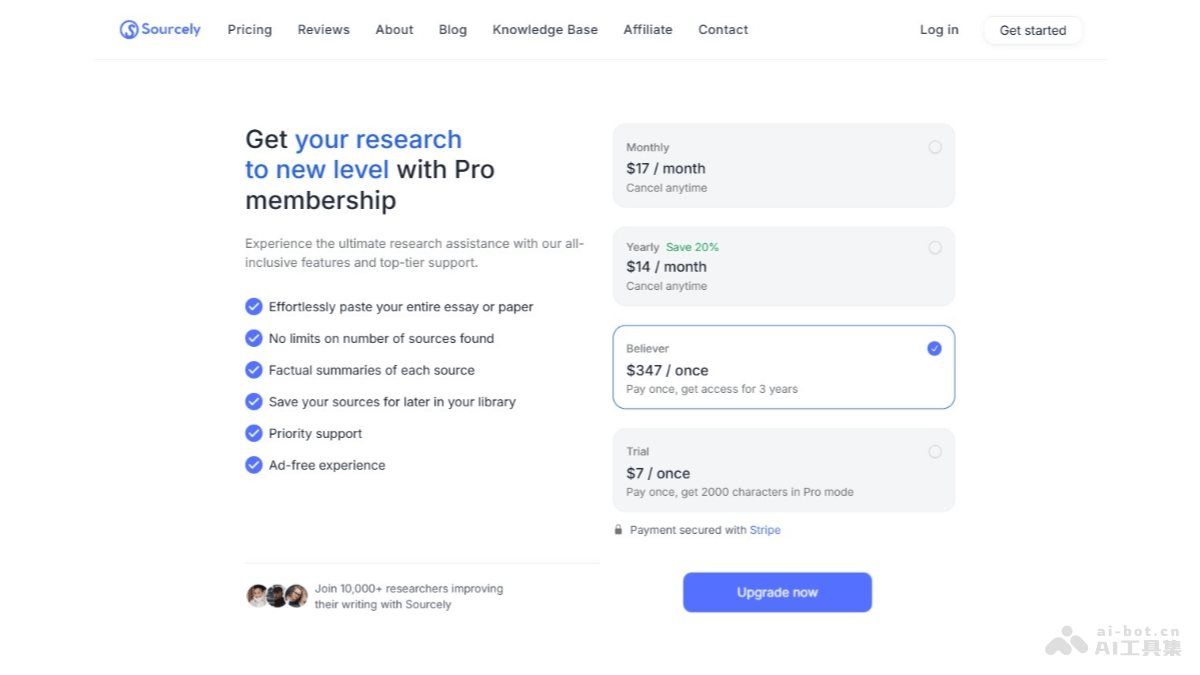
Task: Click the checkmark icon next to Priority support
Action: (x=254, y=433)
